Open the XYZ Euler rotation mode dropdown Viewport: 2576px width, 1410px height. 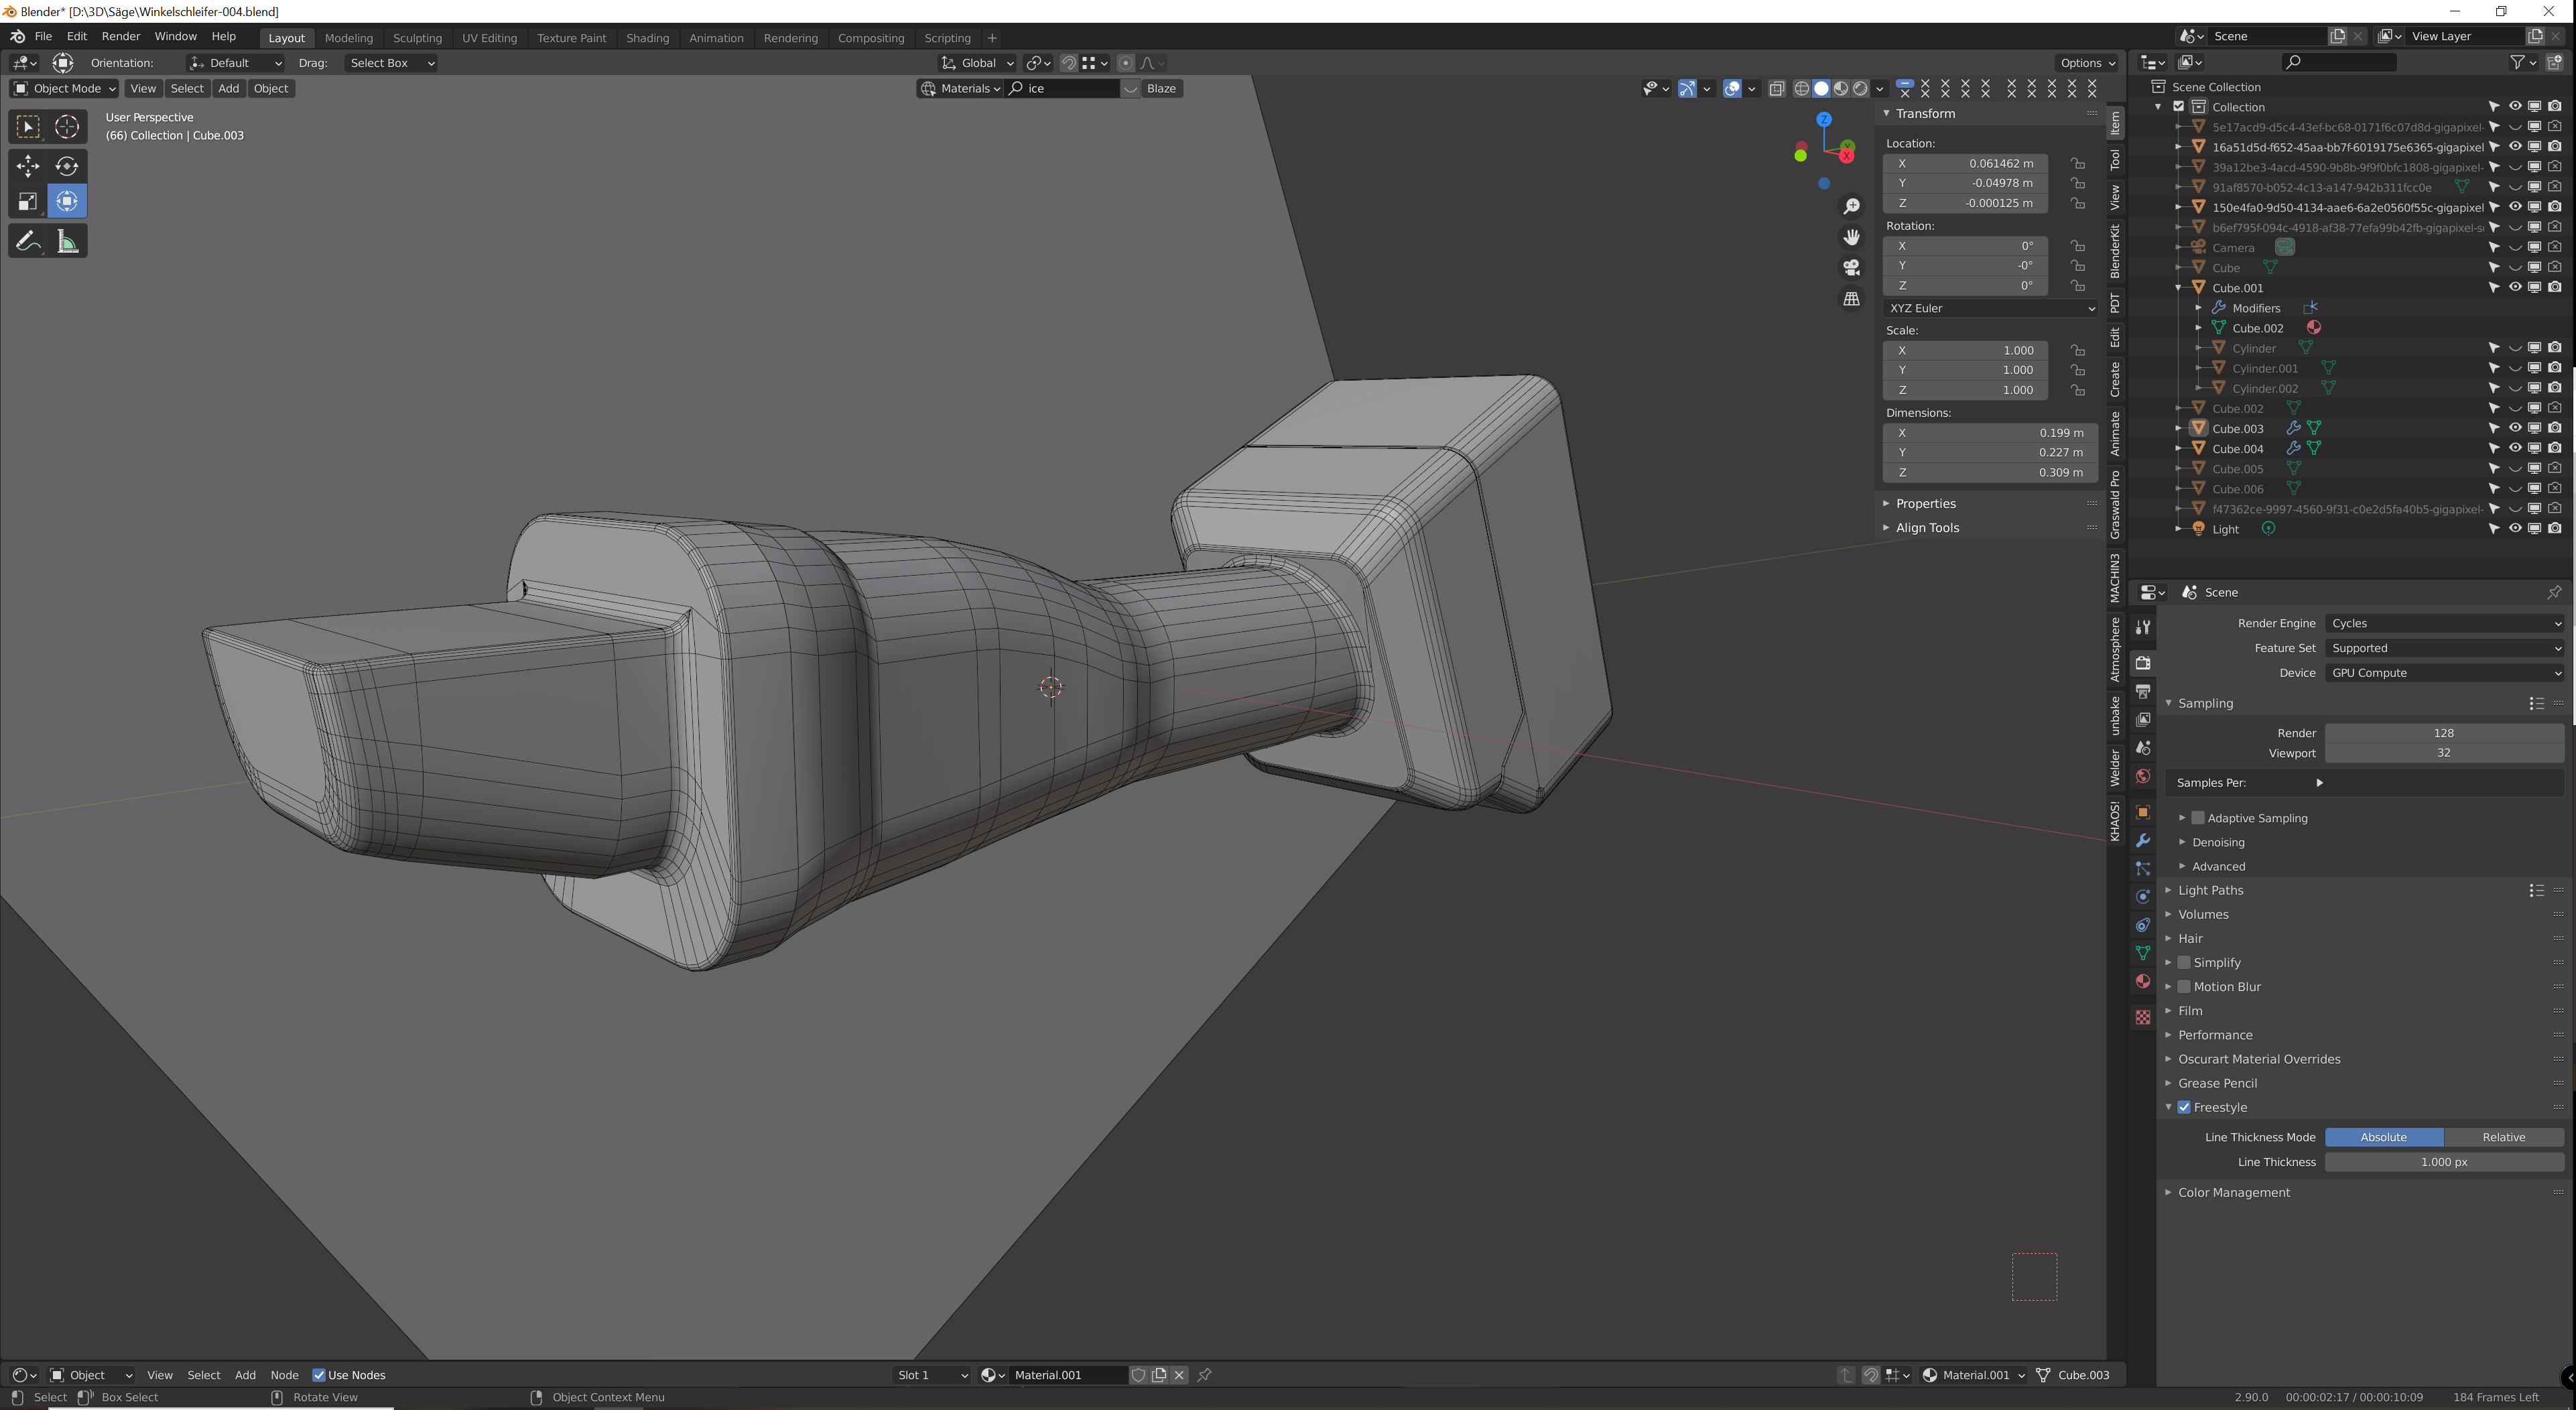(1990, 308)
